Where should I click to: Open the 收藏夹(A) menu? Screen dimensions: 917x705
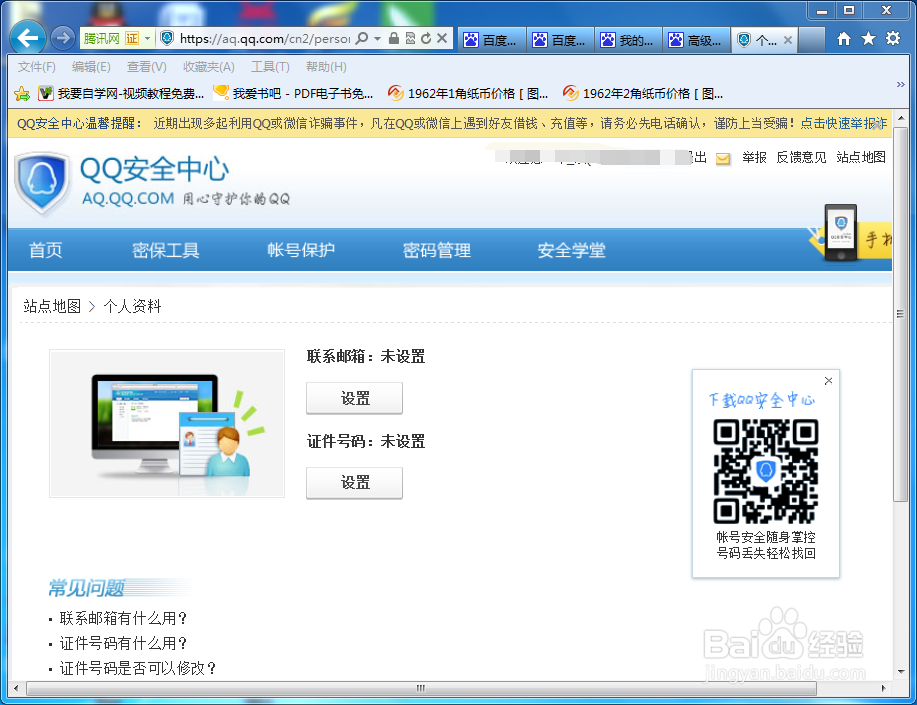pos(209,67)
